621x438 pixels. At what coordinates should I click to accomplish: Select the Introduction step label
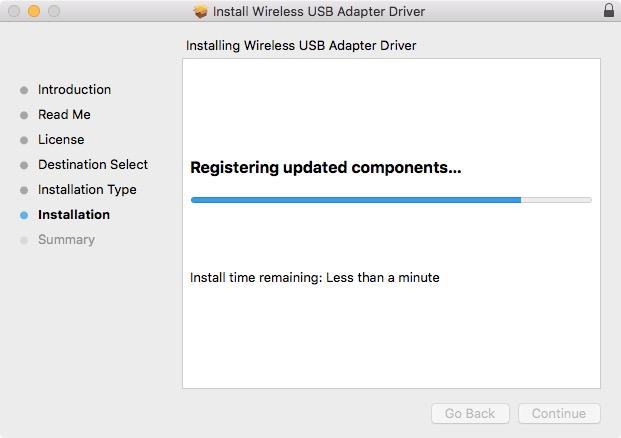coord(74,90)
